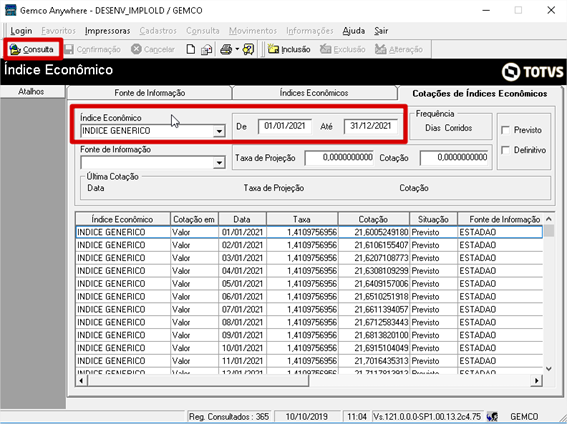Click the greyed Confirmação toolbar button
This screenshot has height=424, width=567.
point(93,49)
